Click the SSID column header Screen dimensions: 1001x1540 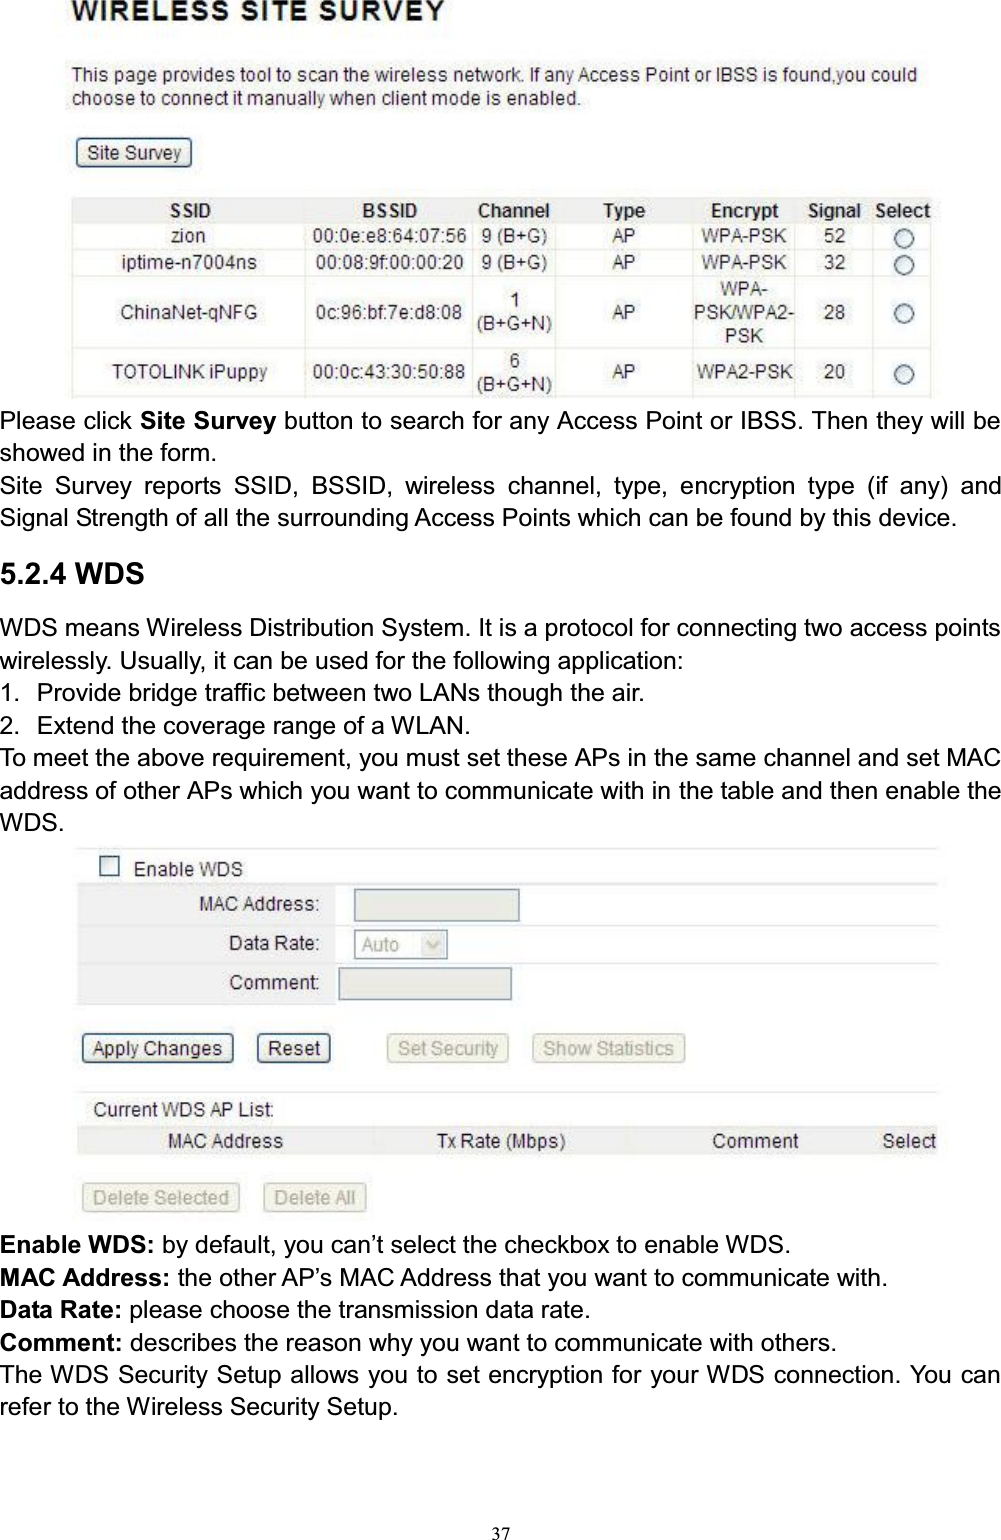click(x=190, y=211)
